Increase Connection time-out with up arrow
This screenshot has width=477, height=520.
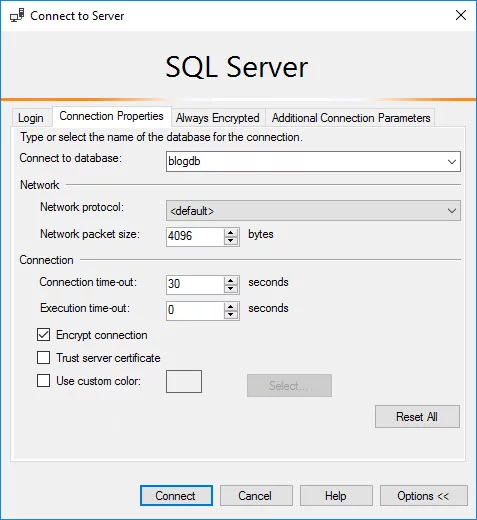click(x=231, y=280)
